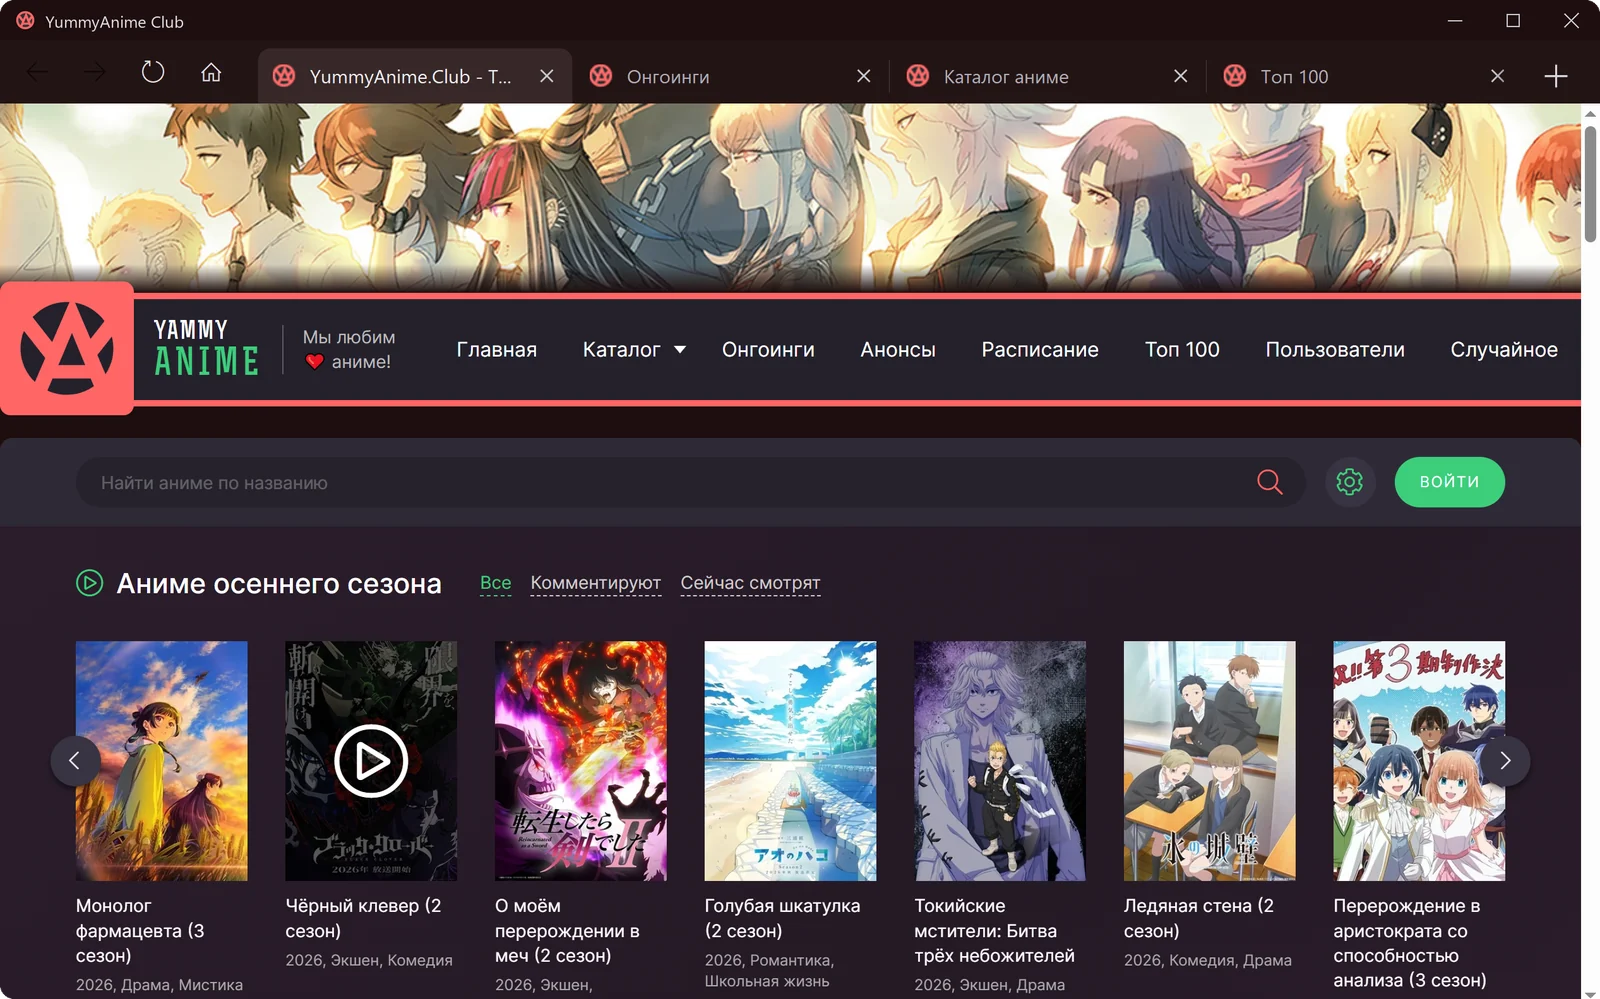Screen dimensions: 1600x999
Task: Select the Комментируют filter link
Action: (596, 583)
